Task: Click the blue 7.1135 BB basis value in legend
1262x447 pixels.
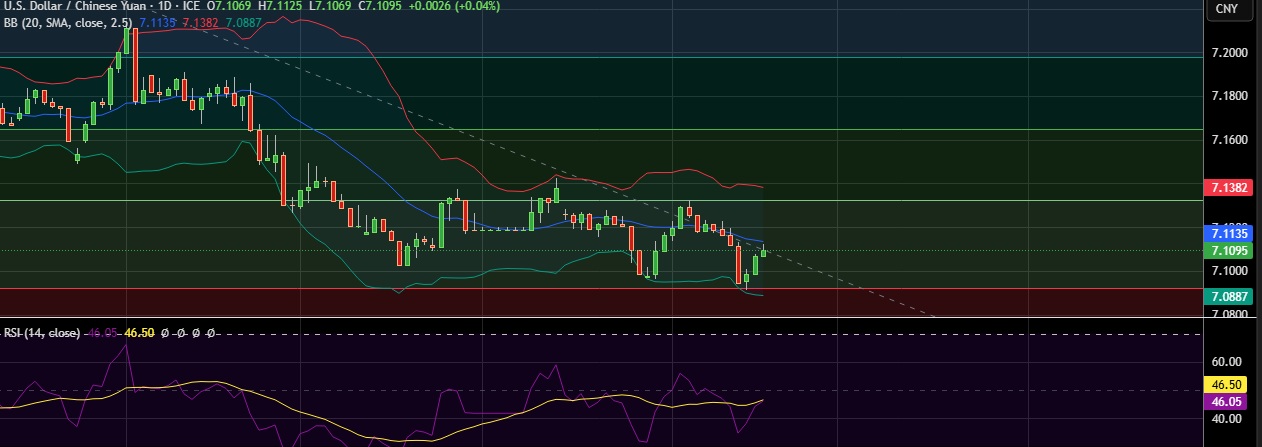Action: point(157,21)
